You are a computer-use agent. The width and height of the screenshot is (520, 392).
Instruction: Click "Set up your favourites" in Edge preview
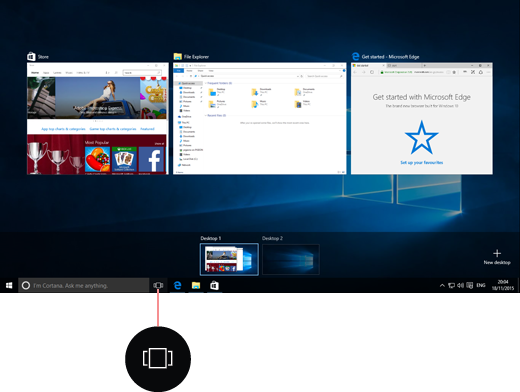pyautogui.click(x=422, y=163)
